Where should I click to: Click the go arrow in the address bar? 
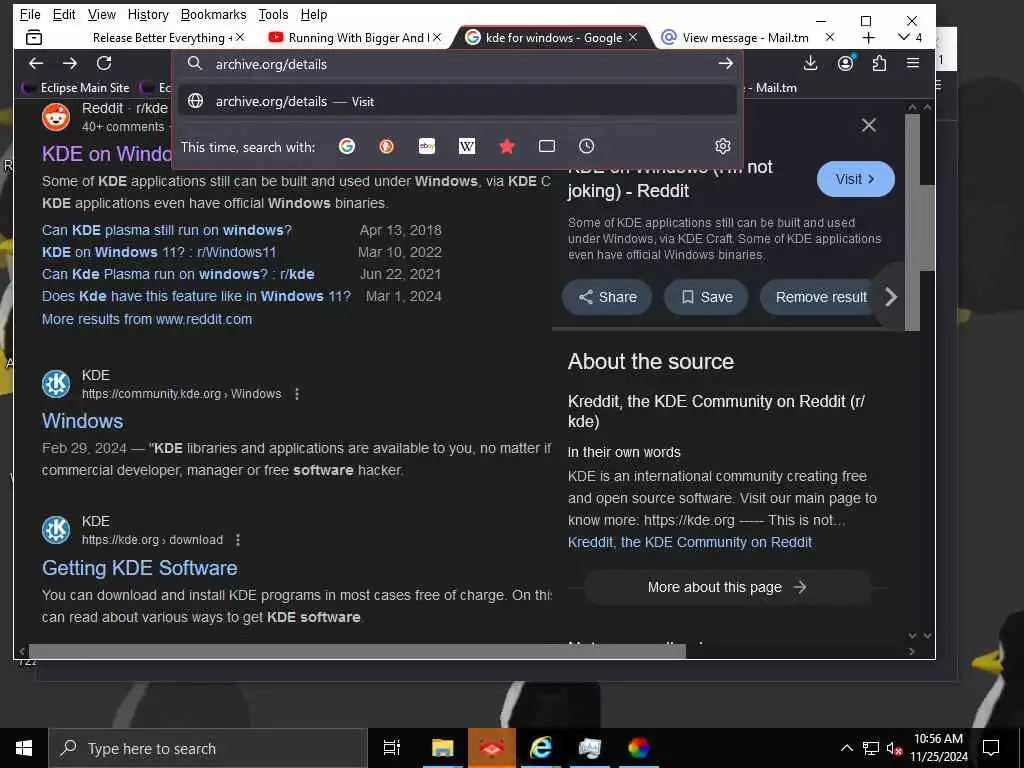click(x=725, y=63)
